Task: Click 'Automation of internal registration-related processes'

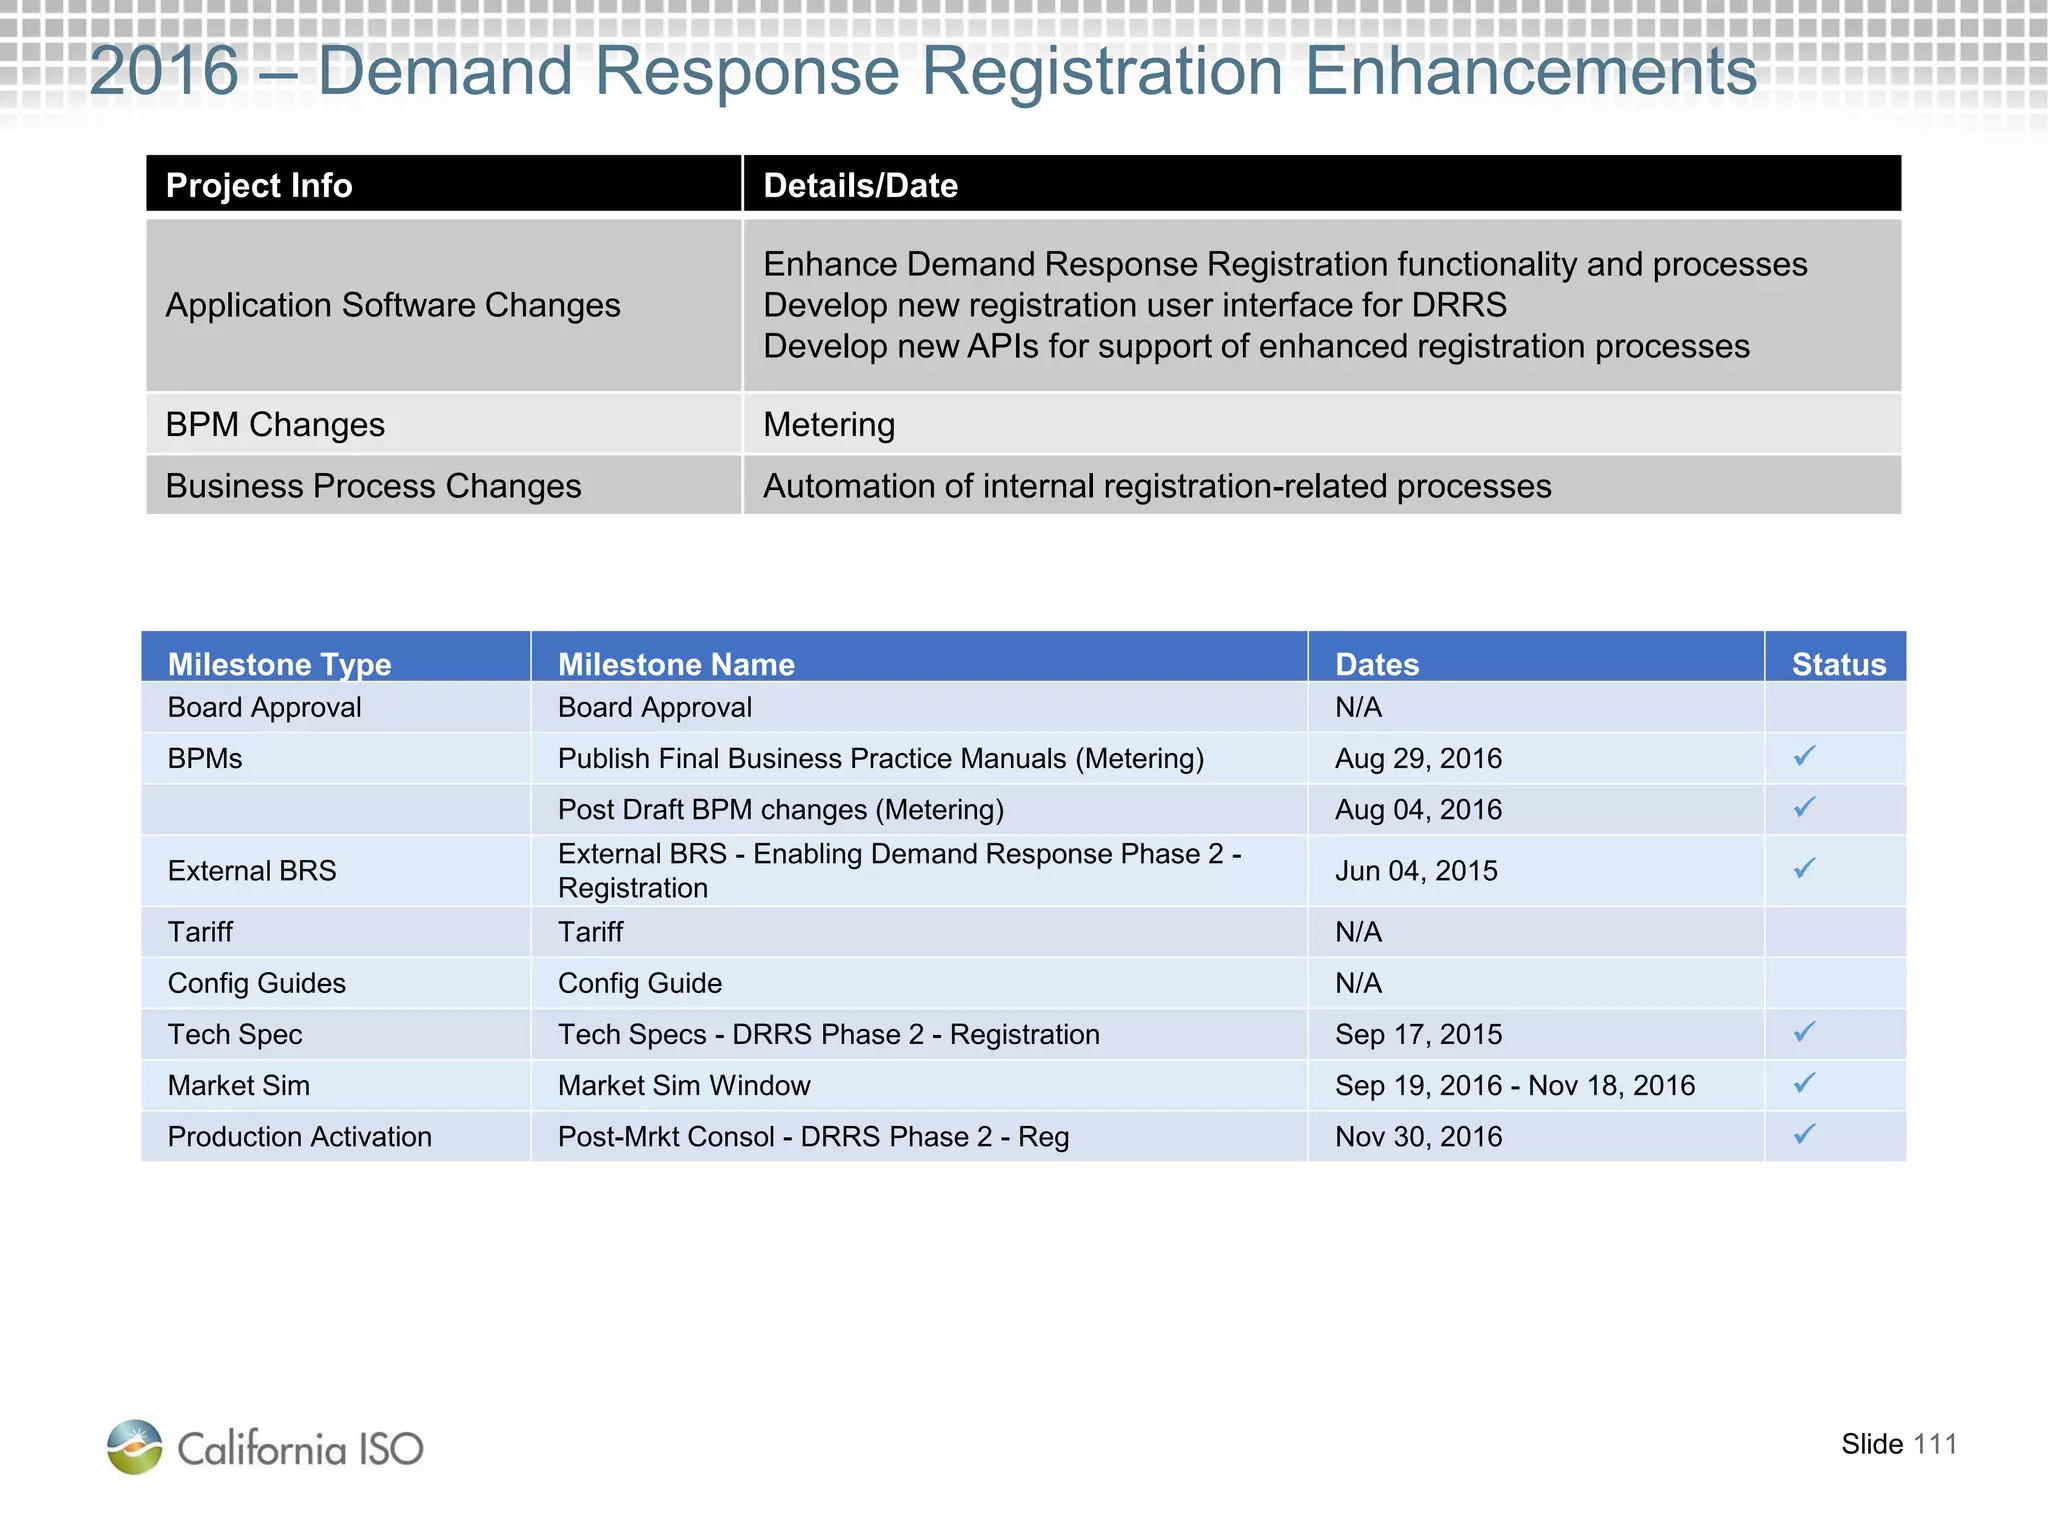Action: pos(1157,486)
